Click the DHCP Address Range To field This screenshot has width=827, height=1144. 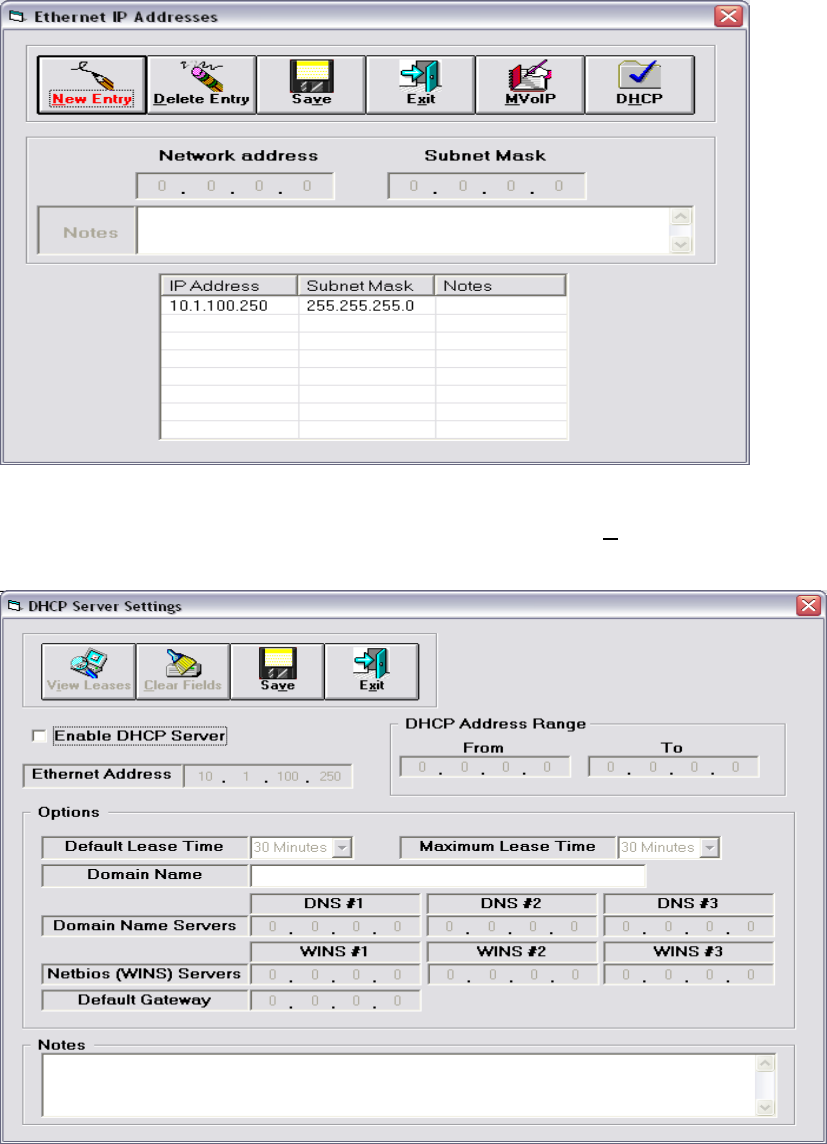click(674, 768)
